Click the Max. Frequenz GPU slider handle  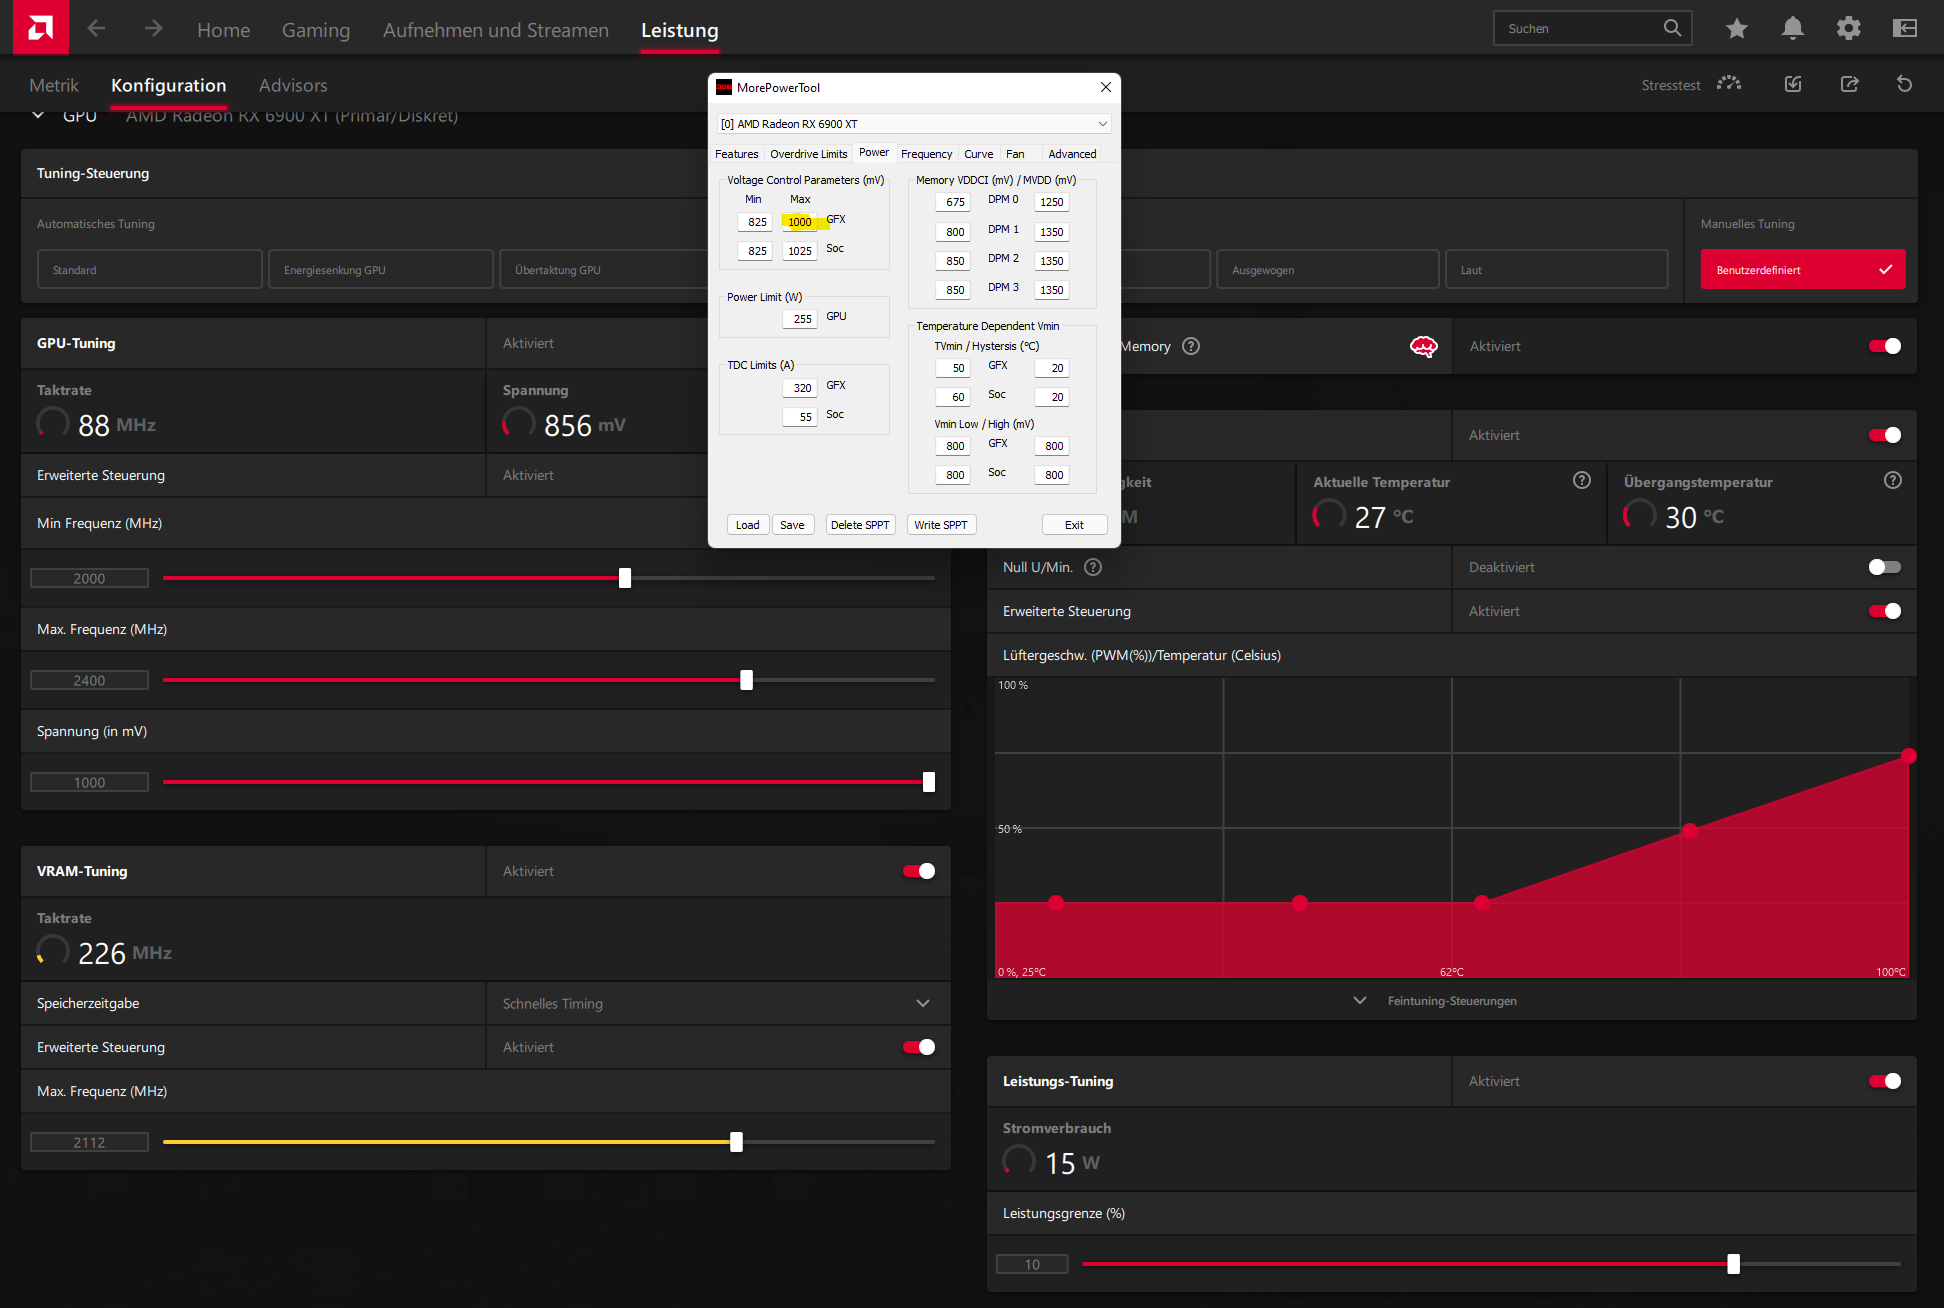[x=746, y=680]
